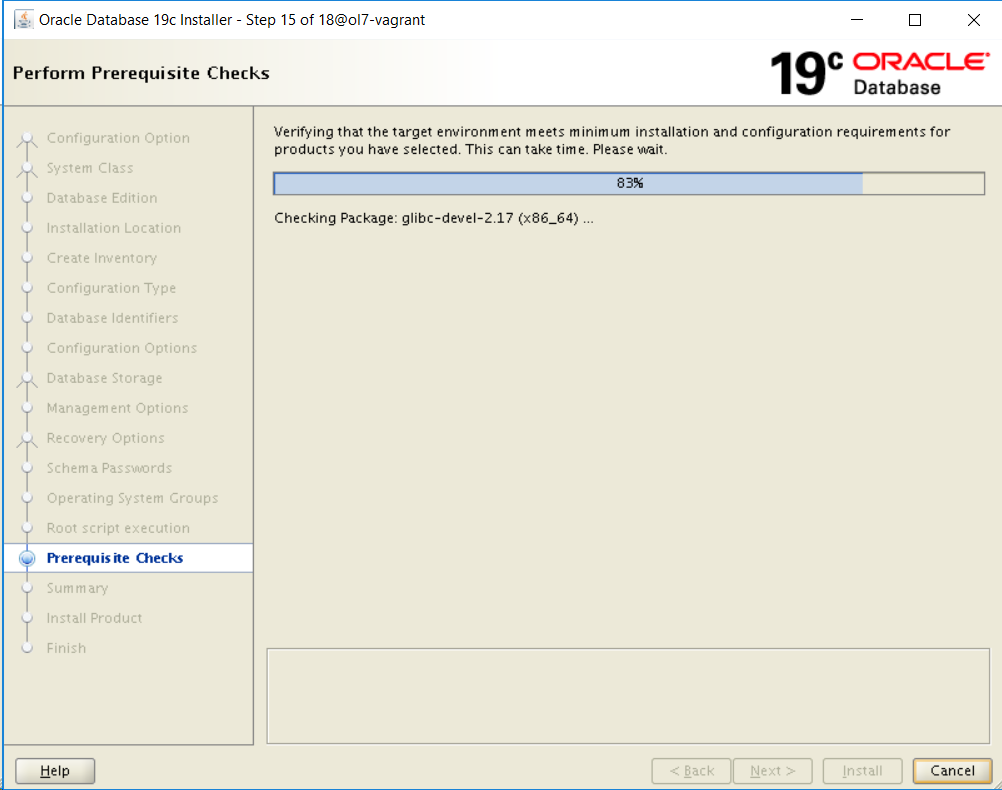Select the Root script execution step
Viewport: 1002px width, 790px height.
click(118, 529)
